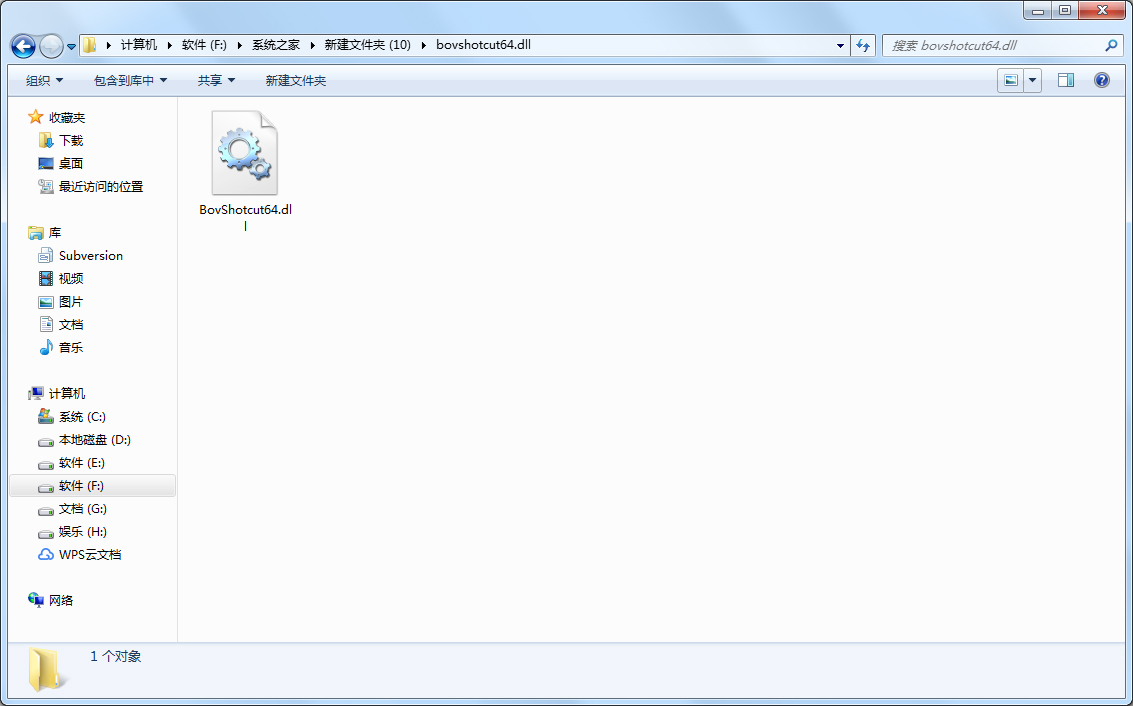Open the help question mark icon
This screenshot has width=1133, height=706.
(1101, 80)
